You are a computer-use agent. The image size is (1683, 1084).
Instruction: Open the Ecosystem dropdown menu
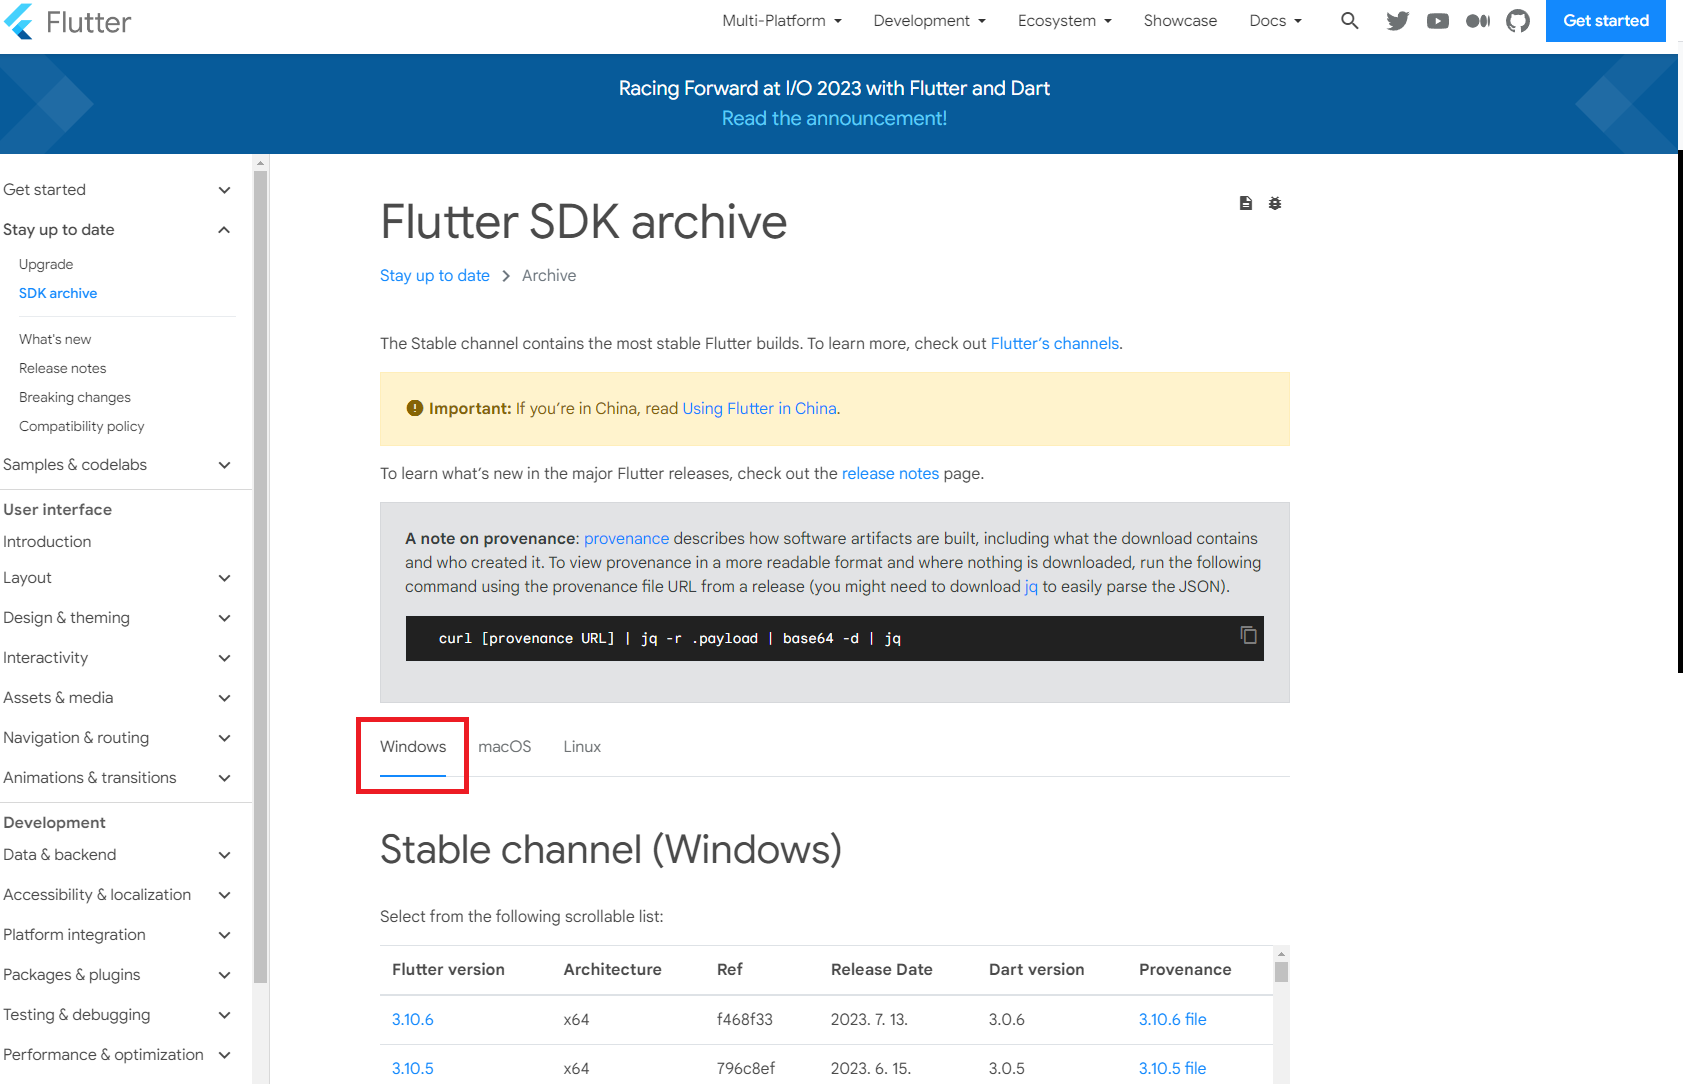(x=1064, y=21)
